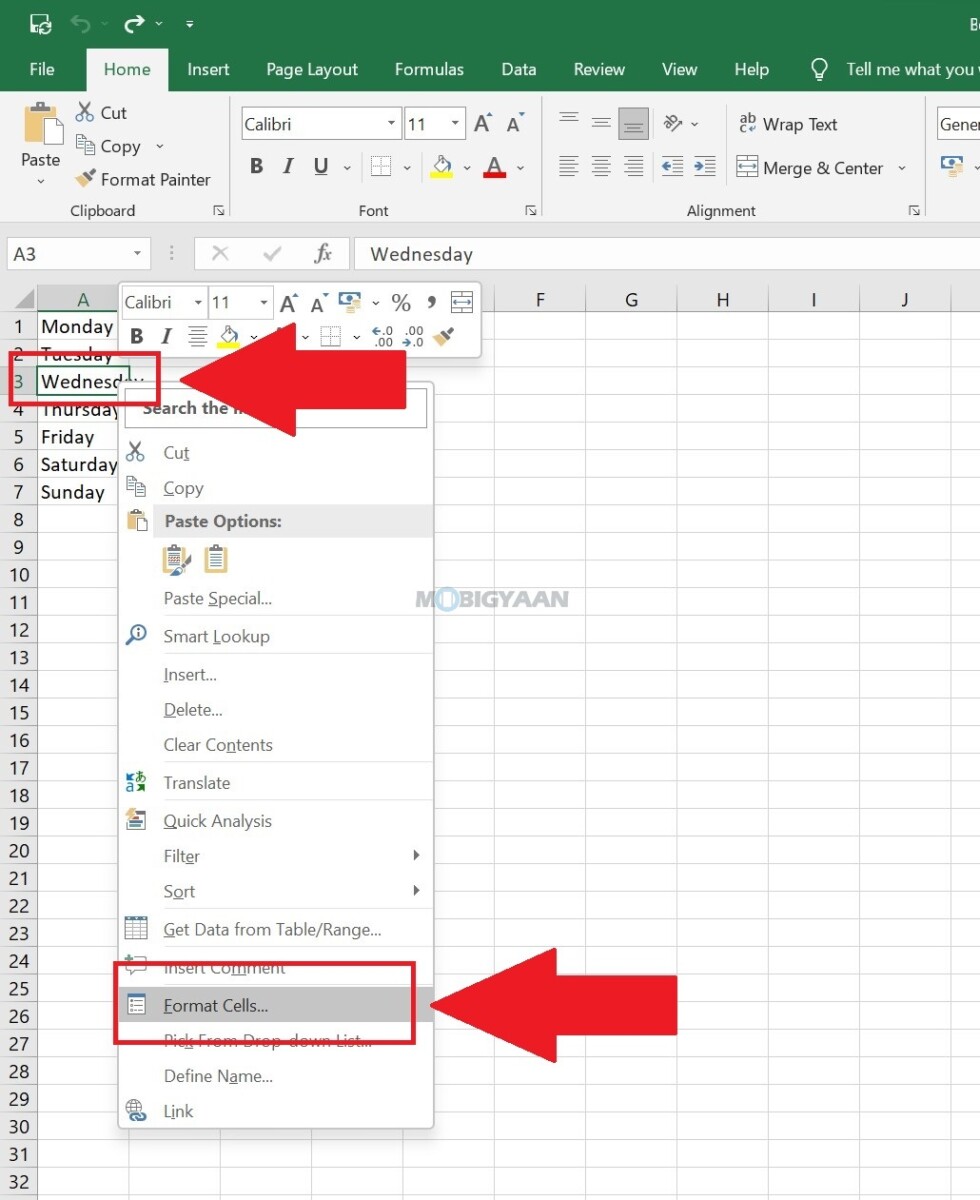Image resolution: width=980 pixels, height=1200 pixels.
Task: Expand the Merge & Center dropdown arrow
Action: [x=903, y=167]
